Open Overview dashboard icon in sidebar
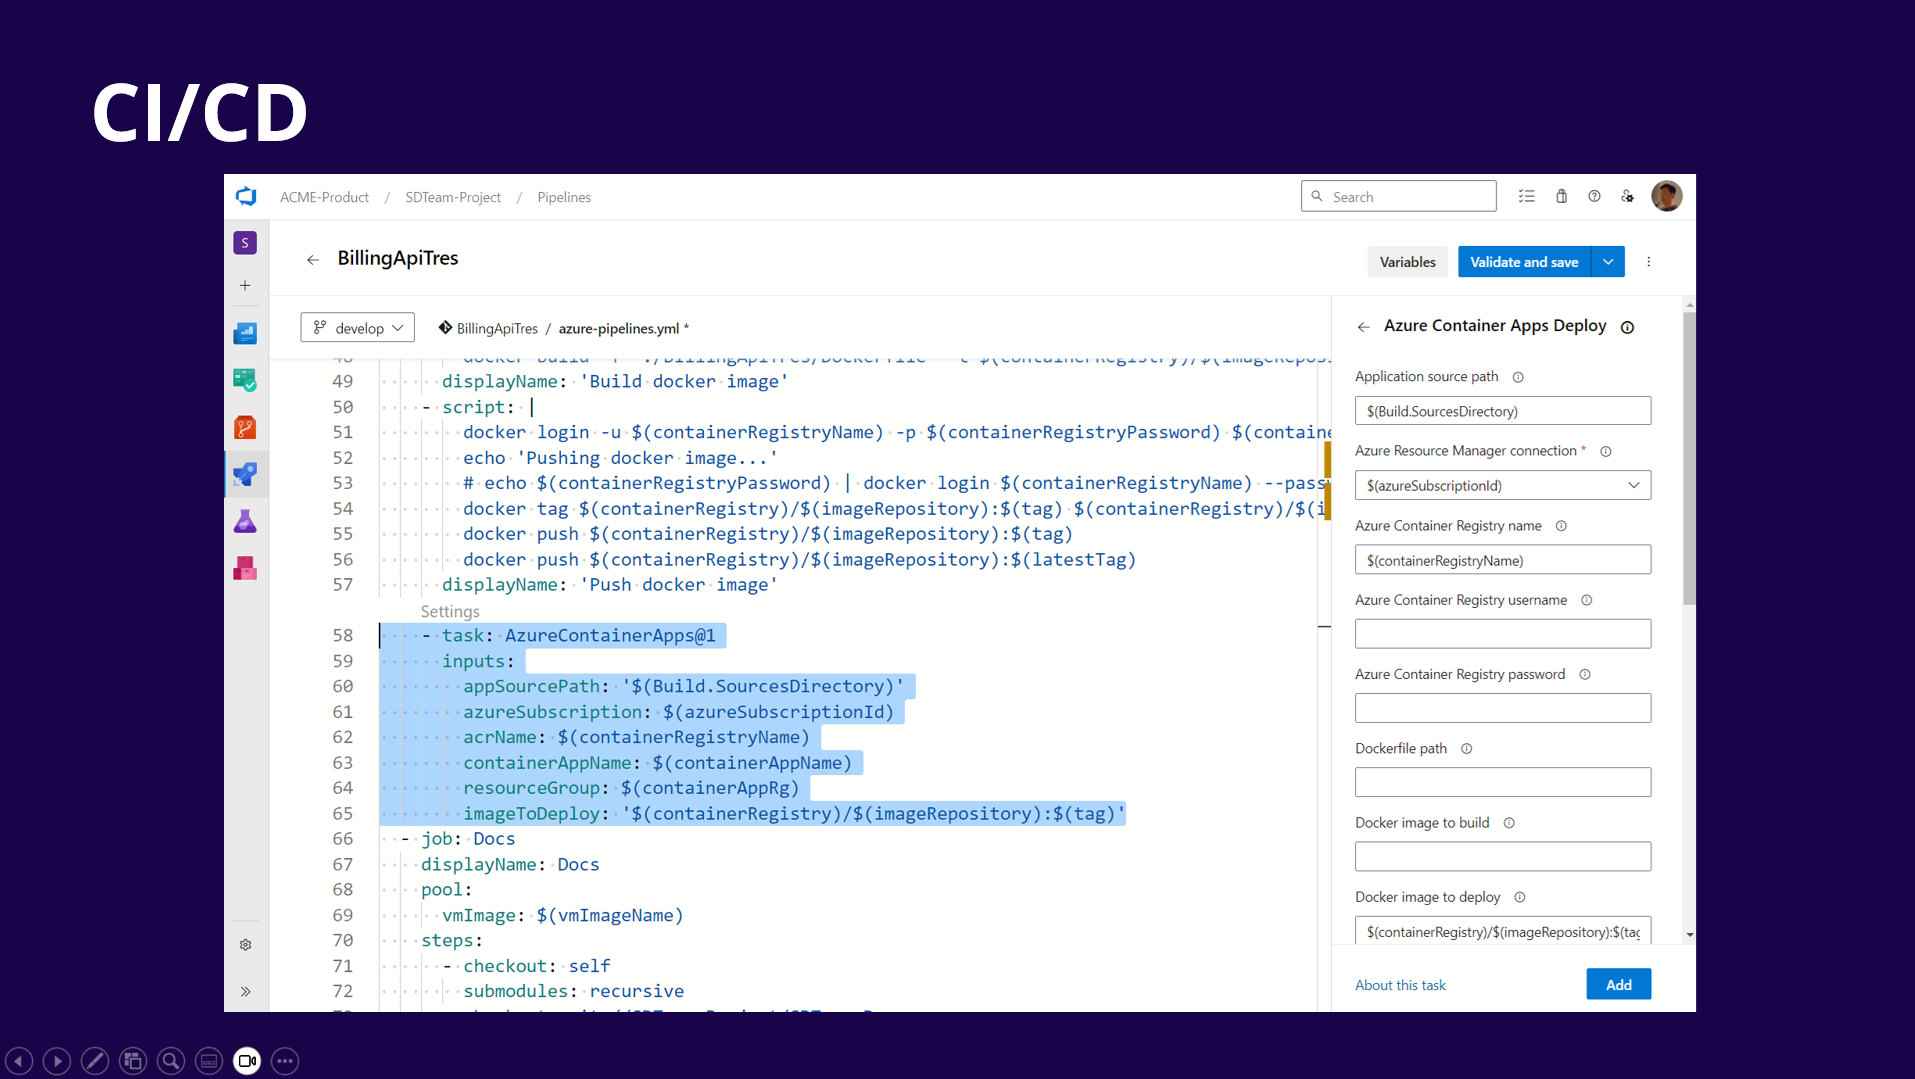The width and height of the screenshot is (1915, 1079). tap(245, 334)
